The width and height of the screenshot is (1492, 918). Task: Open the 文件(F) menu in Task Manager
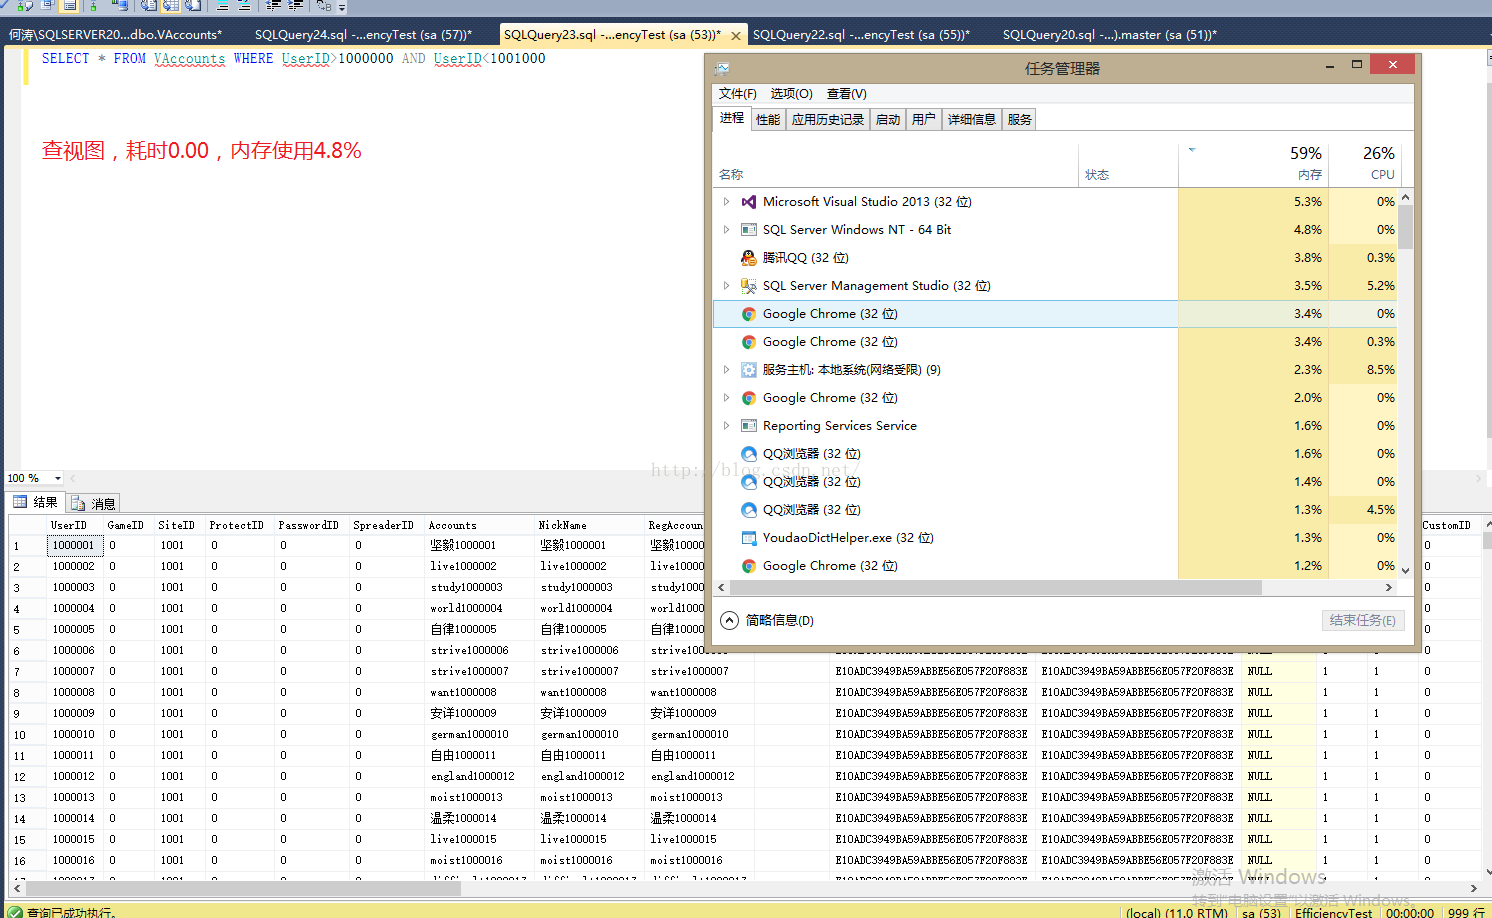click(x=737, y=94)
